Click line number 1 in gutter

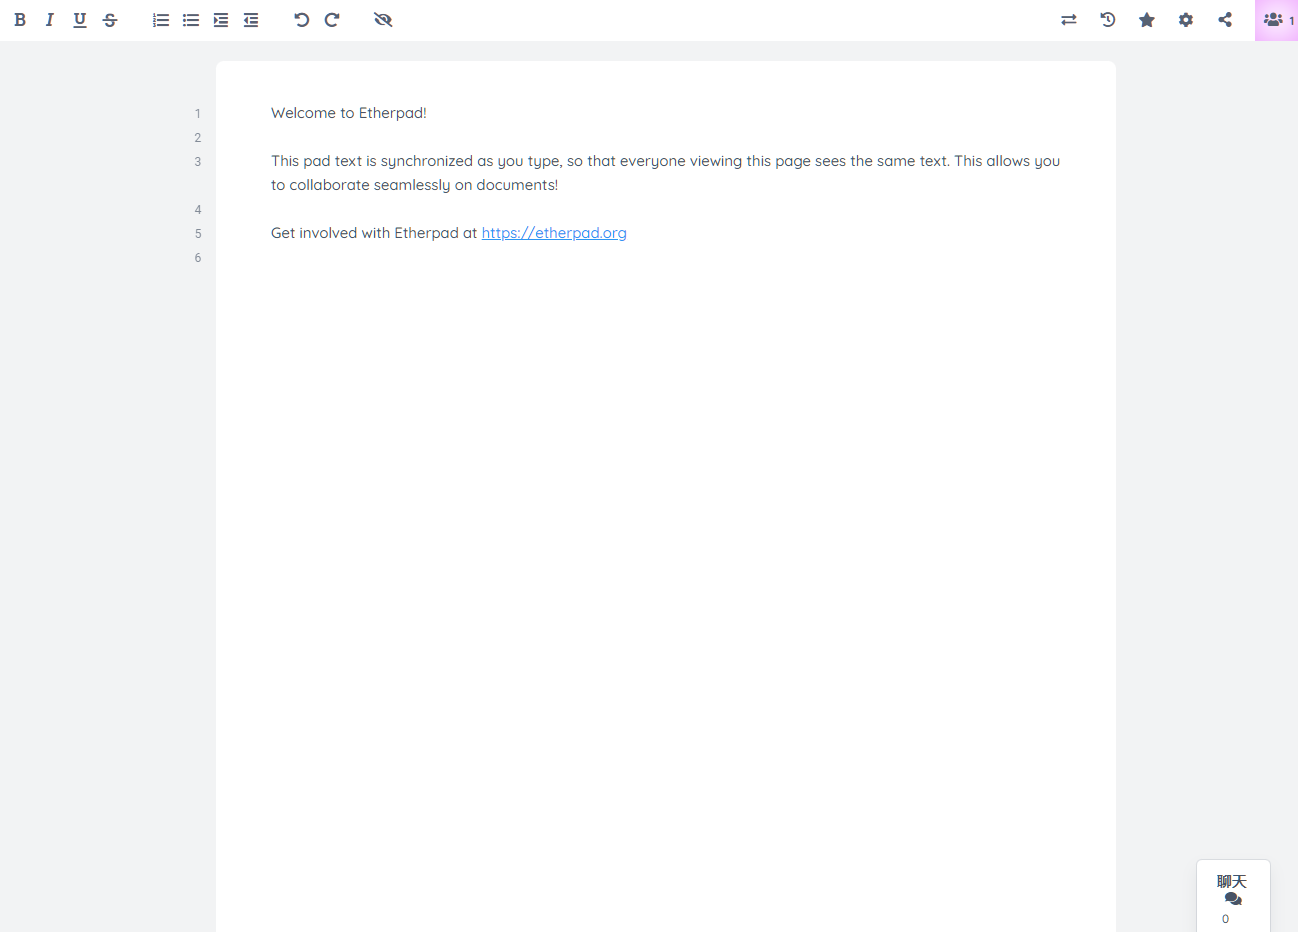point(198,114)
